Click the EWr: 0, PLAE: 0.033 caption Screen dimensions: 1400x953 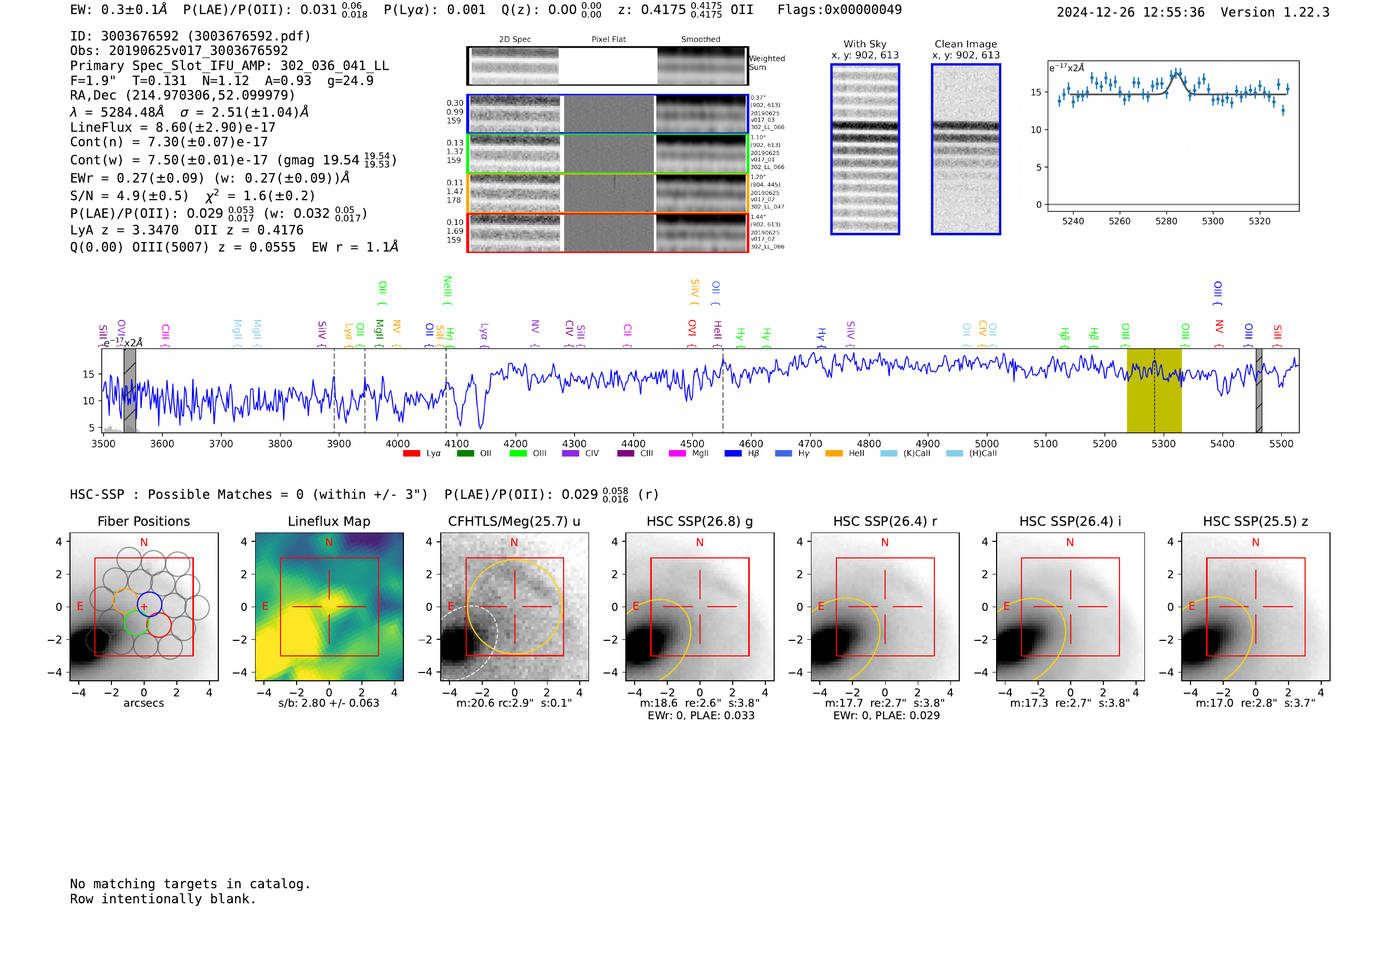tap(701, 716)
